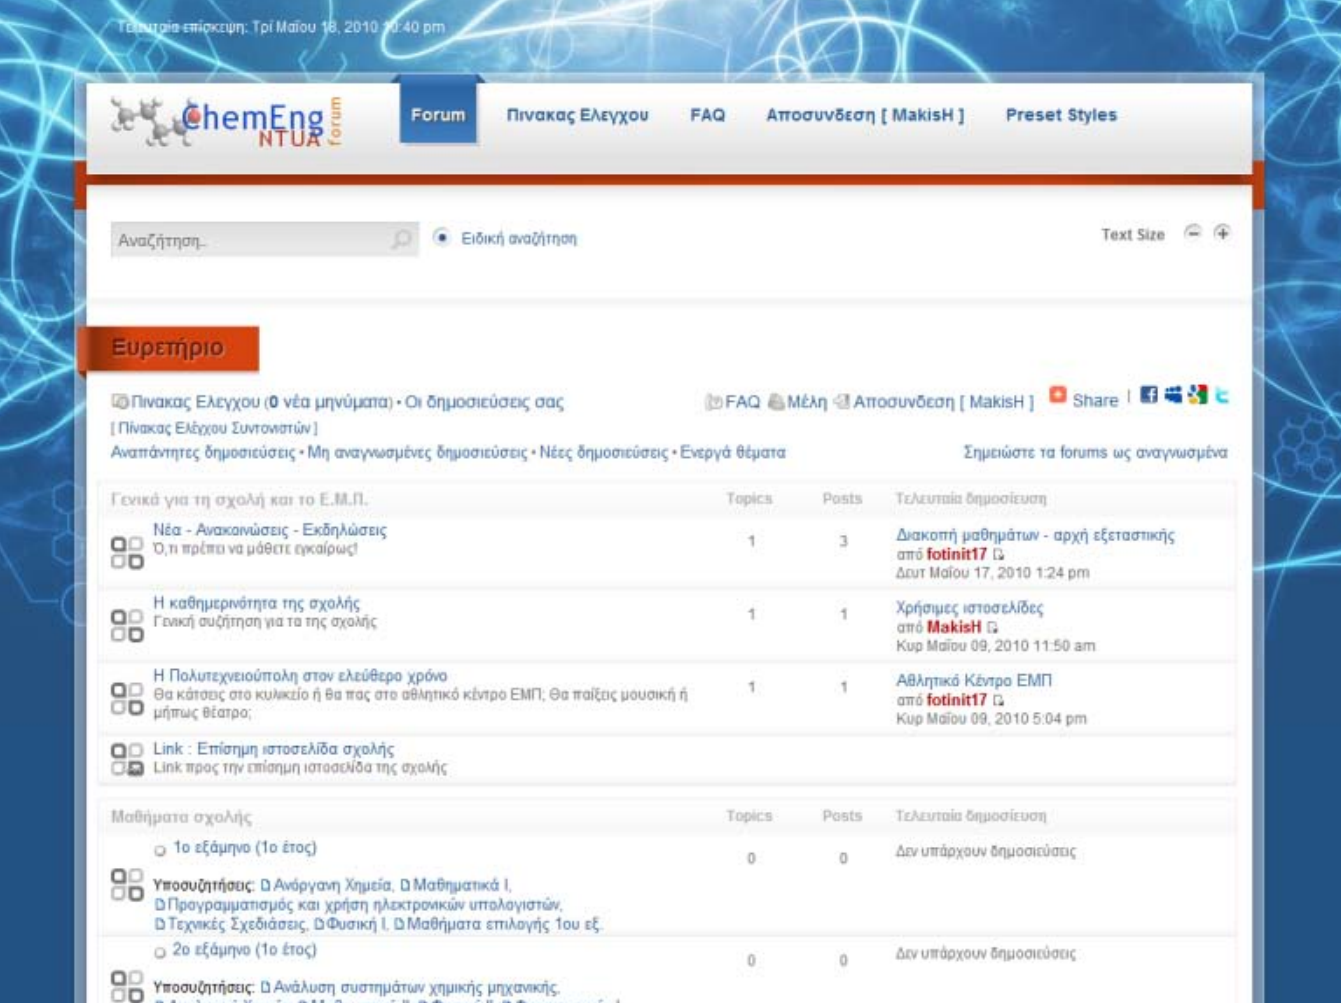This screenshot has width=1341, height=1003.
Task: Open Πινακας Ελεγχου in top navigation
Action: click(577, 115)
